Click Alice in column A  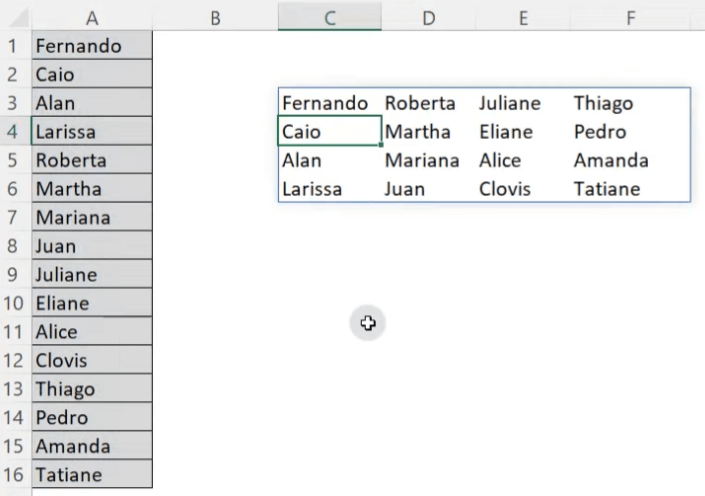click(x=92, y=331)
